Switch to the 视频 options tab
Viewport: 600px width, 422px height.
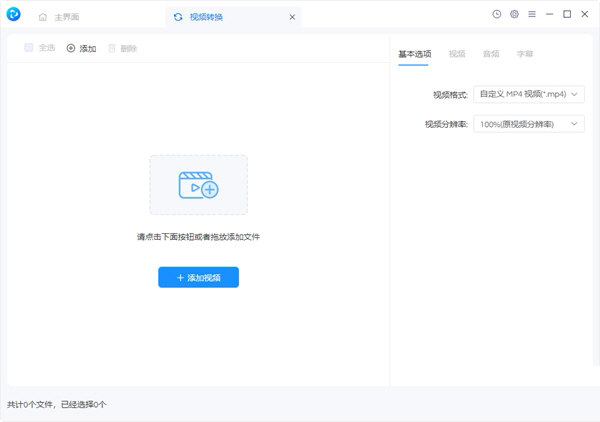click(x=457, y=53)
